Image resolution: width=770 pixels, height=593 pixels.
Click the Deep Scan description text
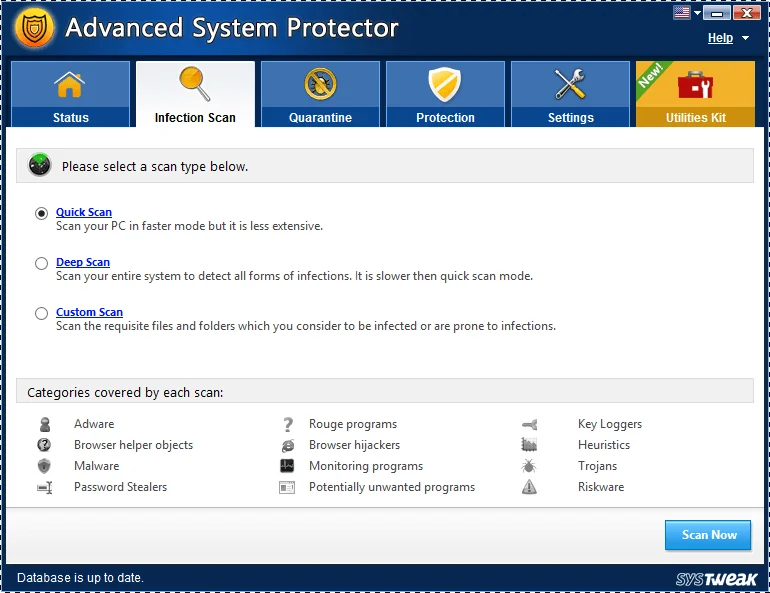(294, 276)
